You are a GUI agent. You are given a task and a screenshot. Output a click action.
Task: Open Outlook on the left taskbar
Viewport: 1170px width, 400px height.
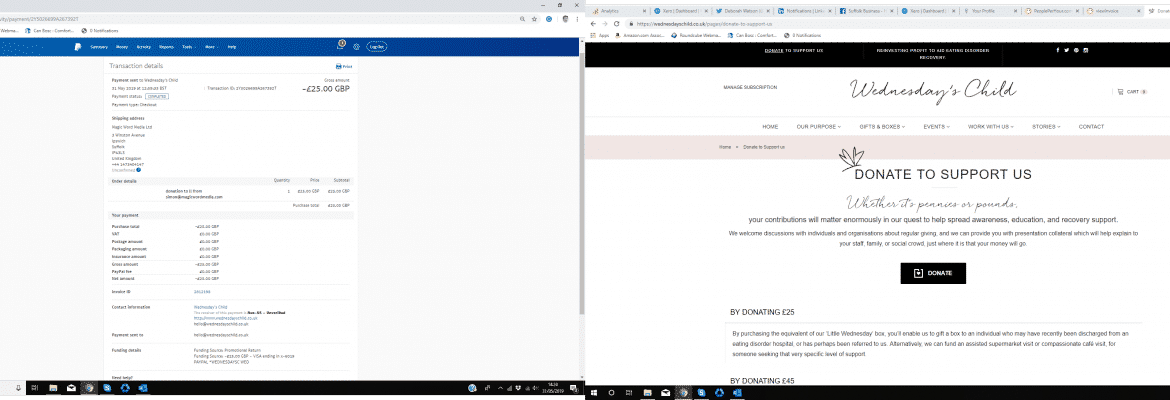point(143,388)
